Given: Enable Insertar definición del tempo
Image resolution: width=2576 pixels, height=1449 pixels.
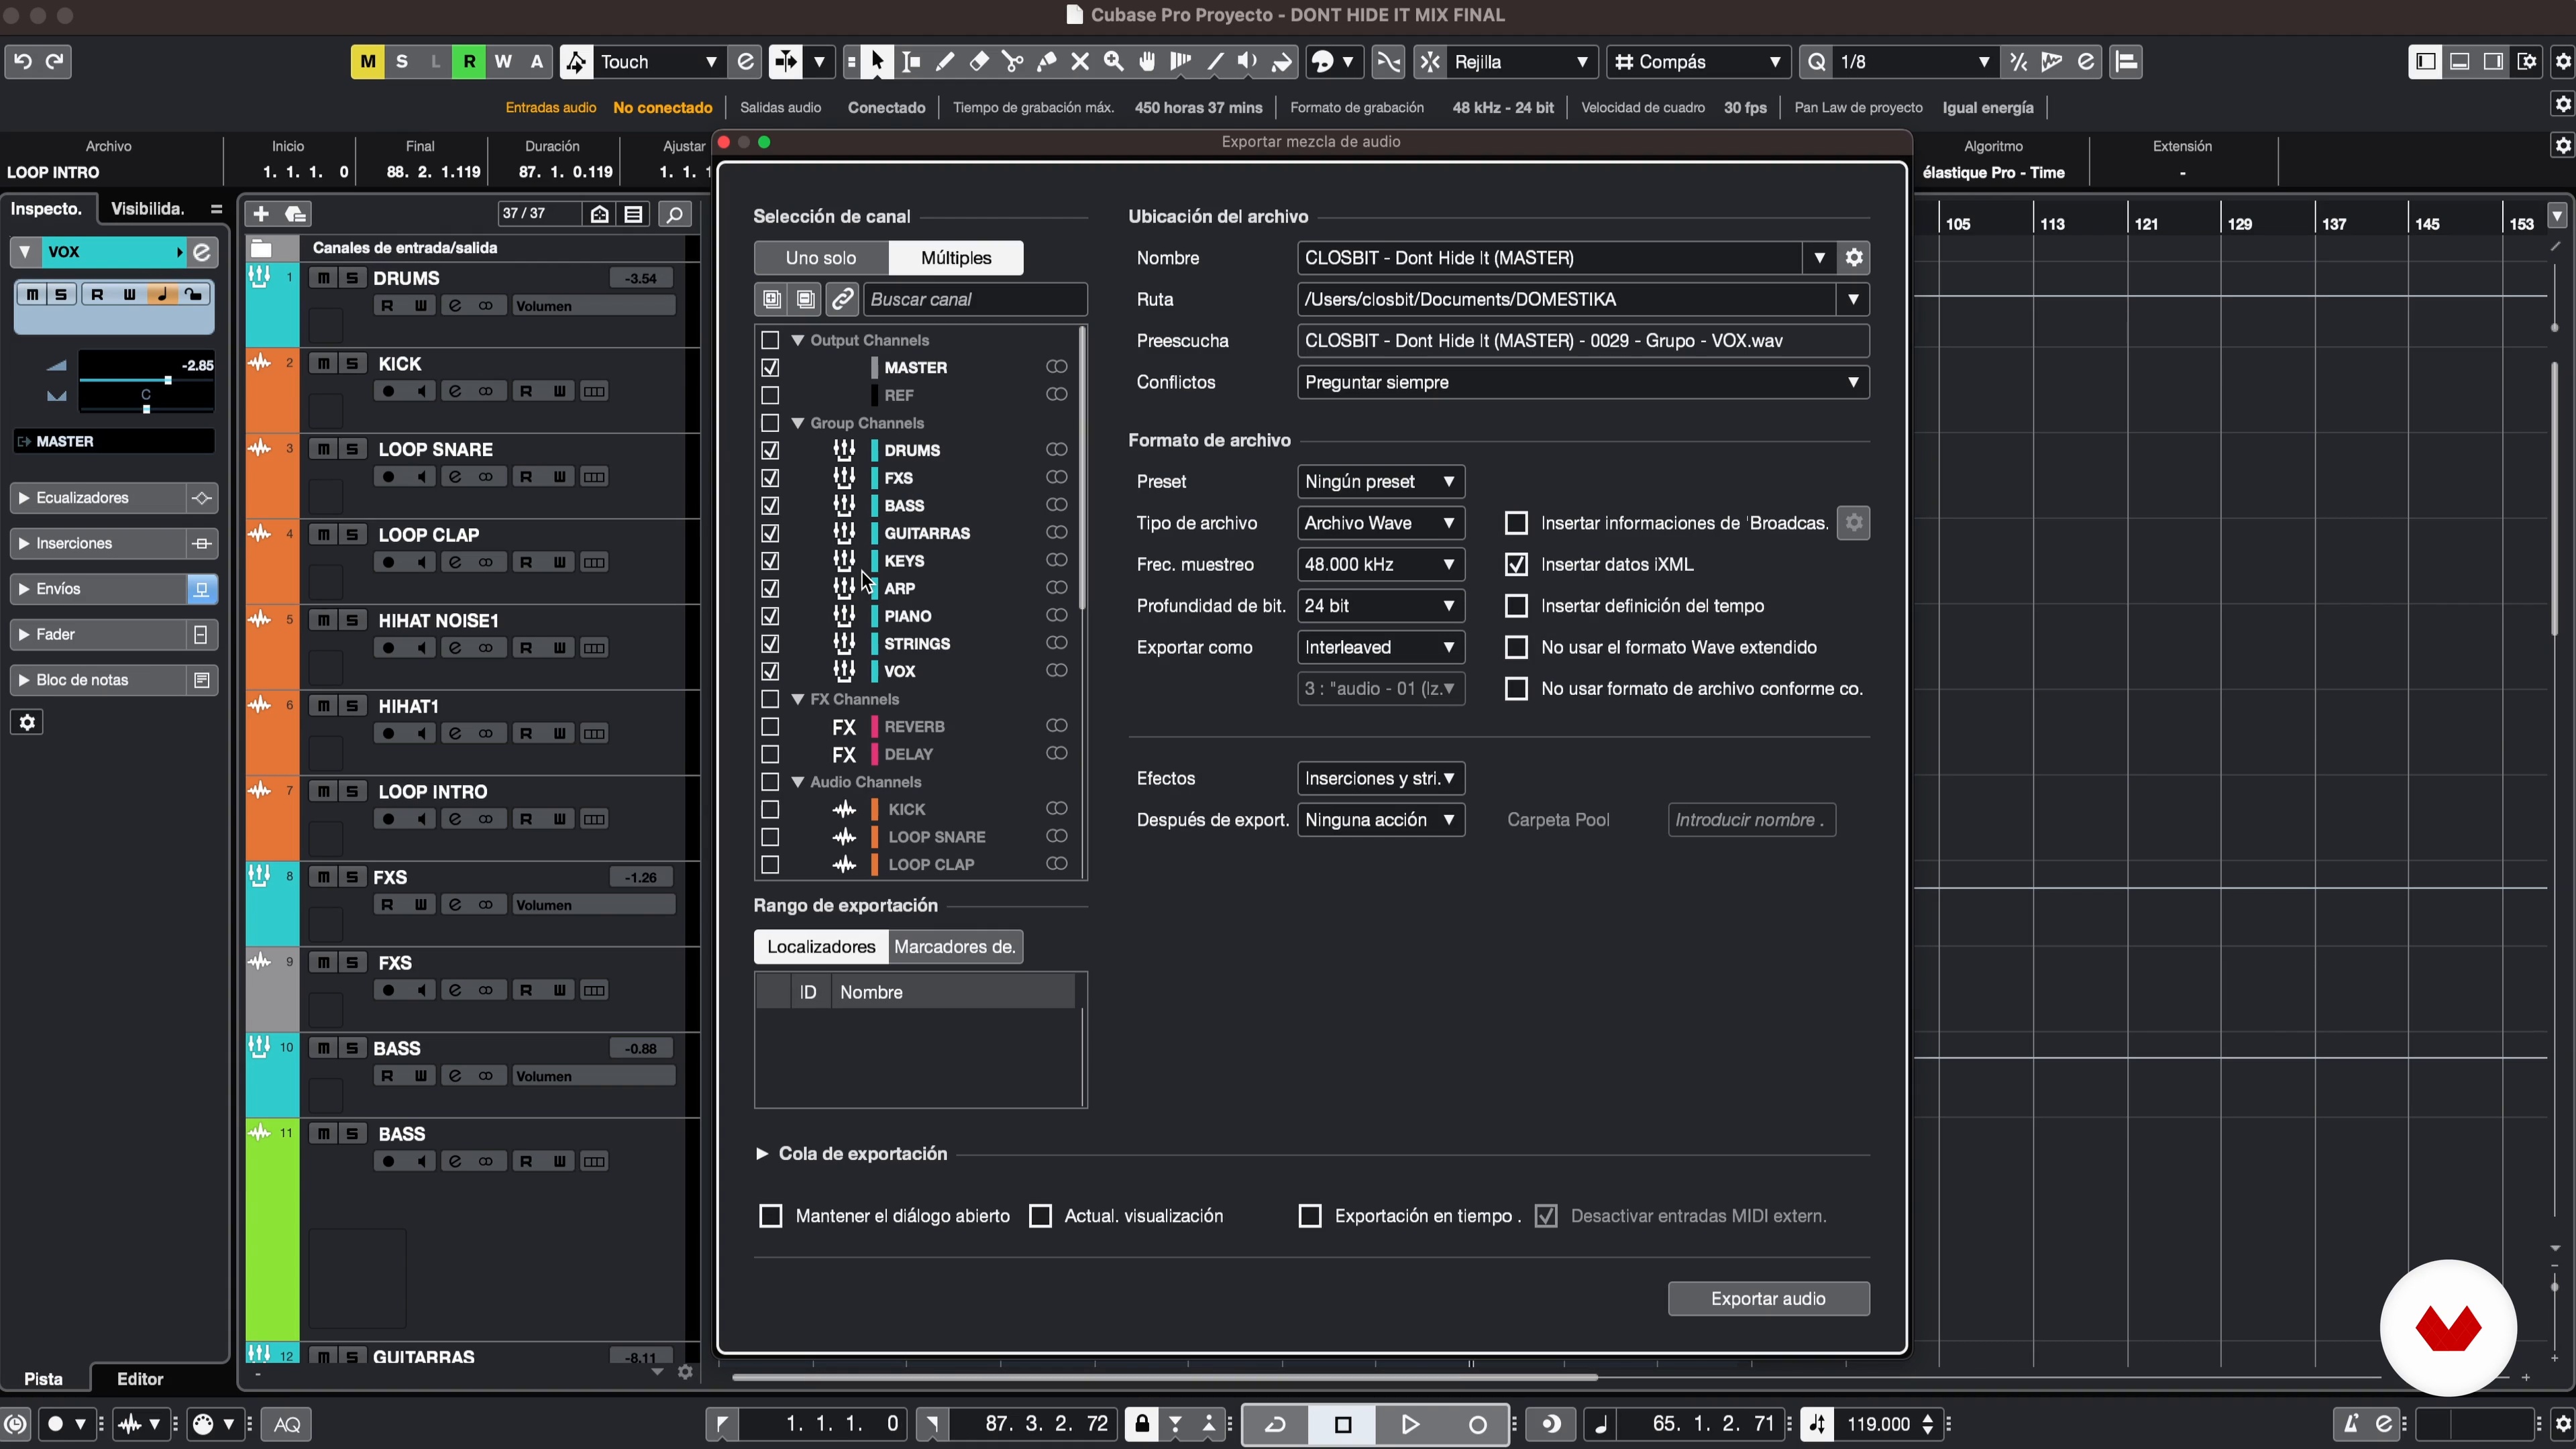Looking at the screenshot, I should 1516,606.
